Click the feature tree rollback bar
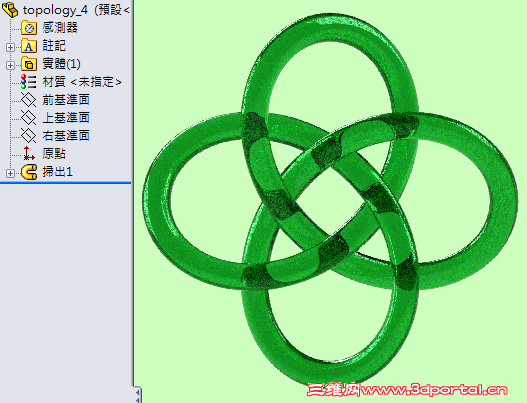The width and height of the screenshot is (527, 403). coord(65,183)
